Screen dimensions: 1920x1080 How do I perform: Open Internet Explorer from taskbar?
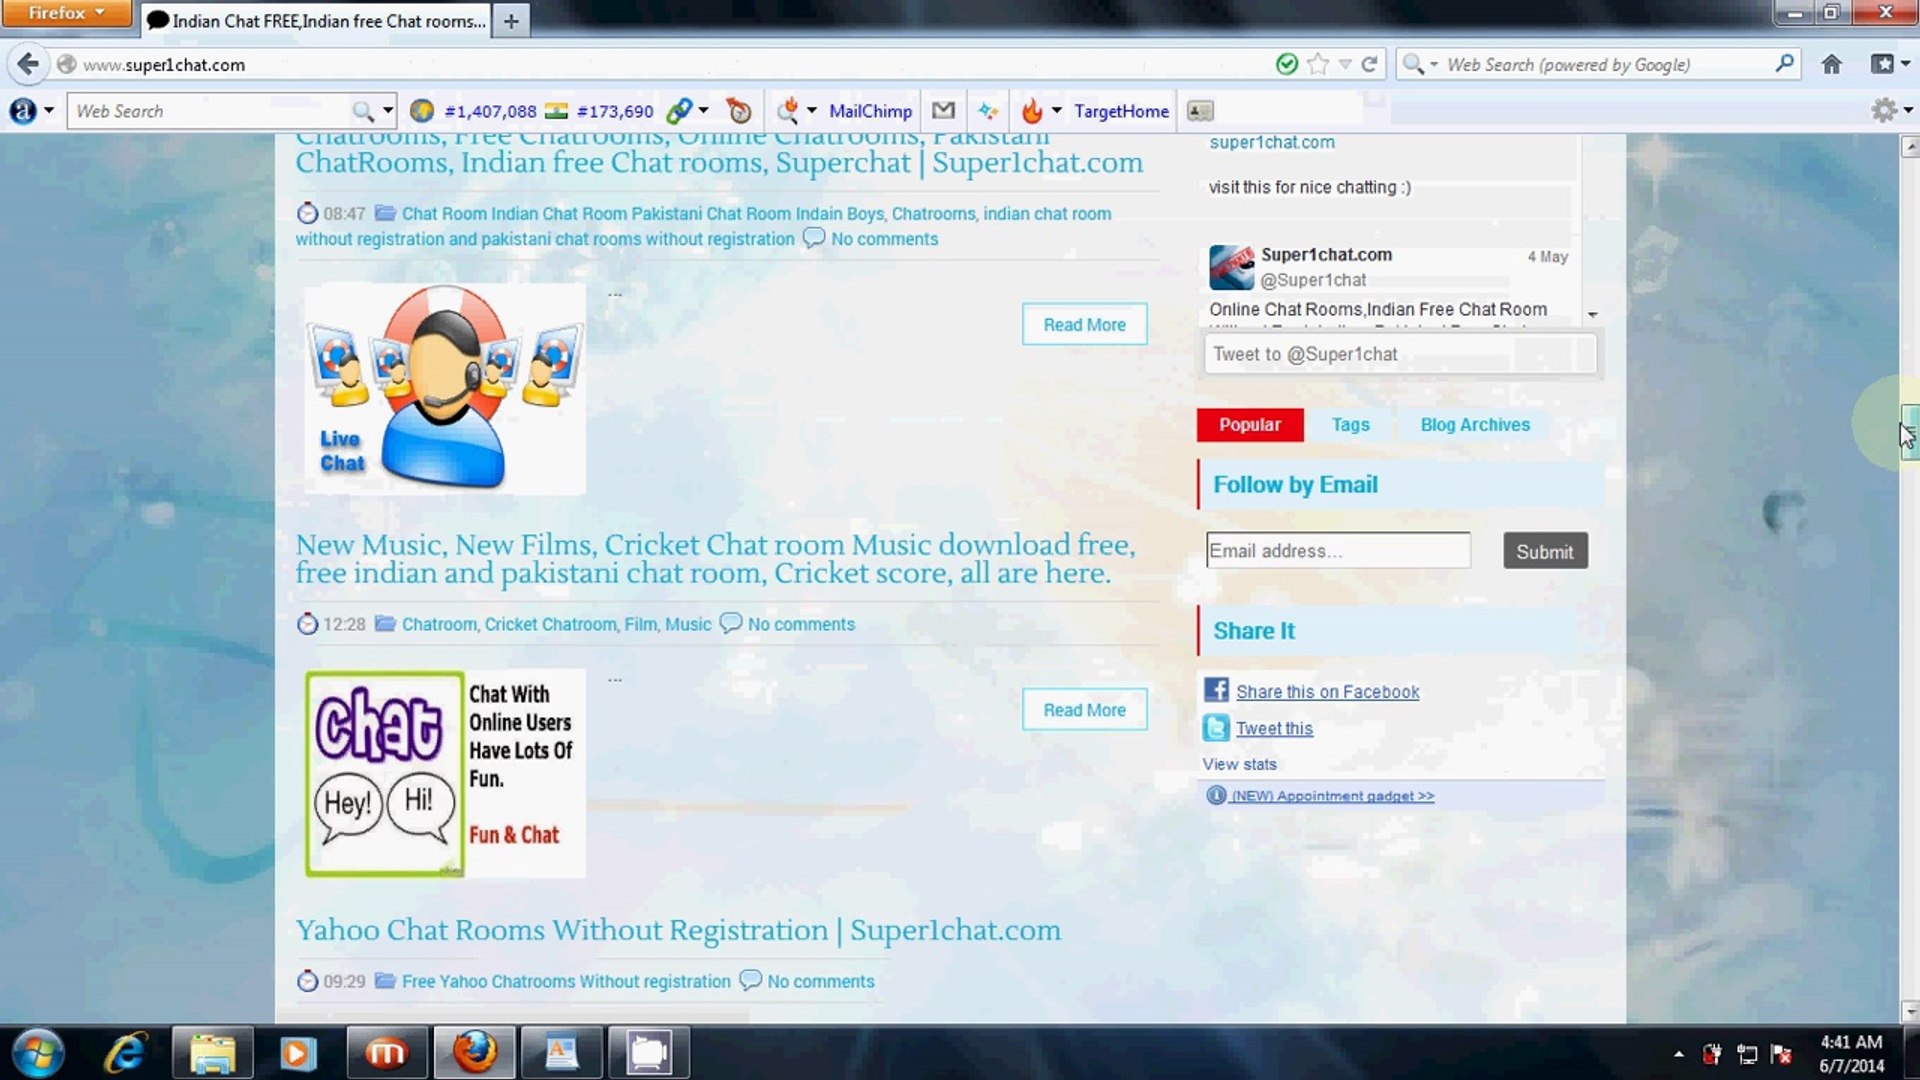point(126,1053)
